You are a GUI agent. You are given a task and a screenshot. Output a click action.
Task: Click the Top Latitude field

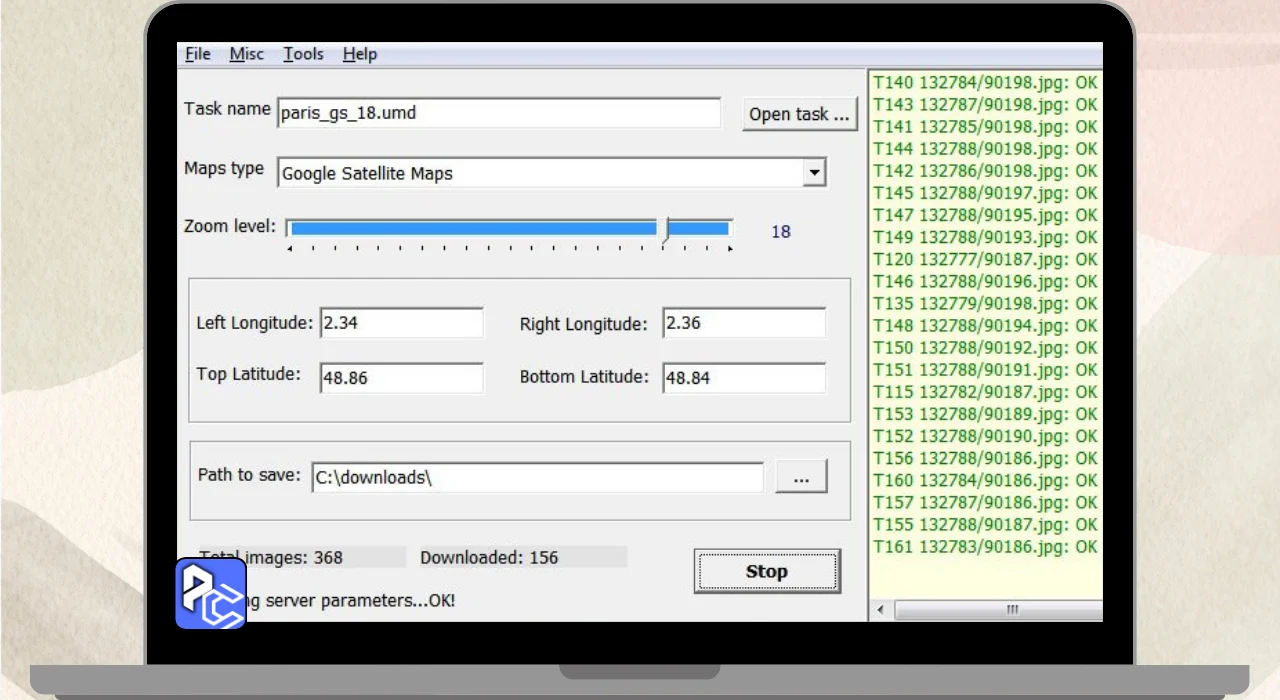pyautogui.click(x=402, y=378)
